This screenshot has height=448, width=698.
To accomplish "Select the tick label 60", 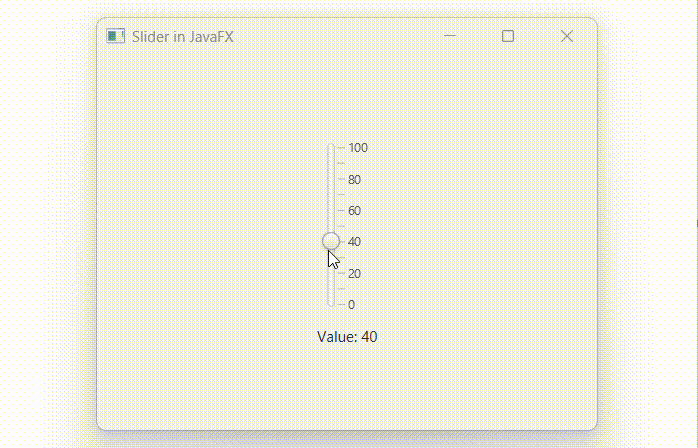I will tap(355, 211).
